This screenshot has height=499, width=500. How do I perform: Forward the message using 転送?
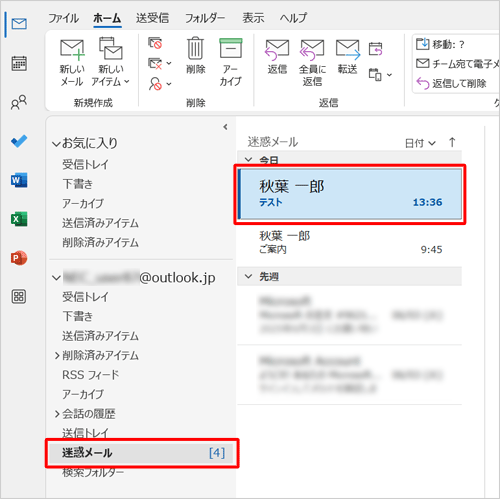point(347,56)
